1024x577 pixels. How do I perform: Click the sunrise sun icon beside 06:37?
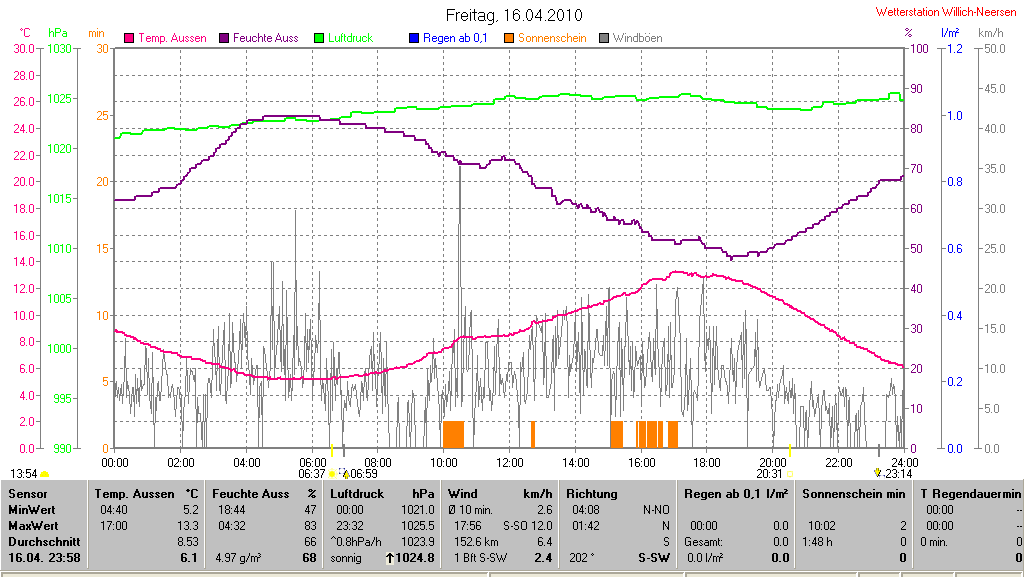click(332, 474)
